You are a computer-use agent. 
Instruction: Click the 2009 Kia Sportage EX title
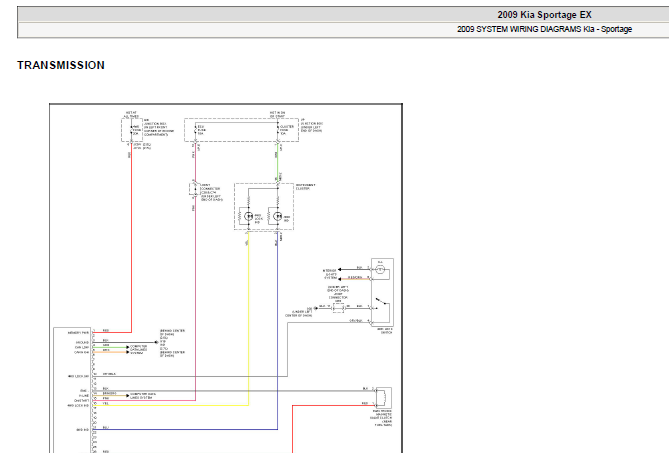tap(544, 15)
